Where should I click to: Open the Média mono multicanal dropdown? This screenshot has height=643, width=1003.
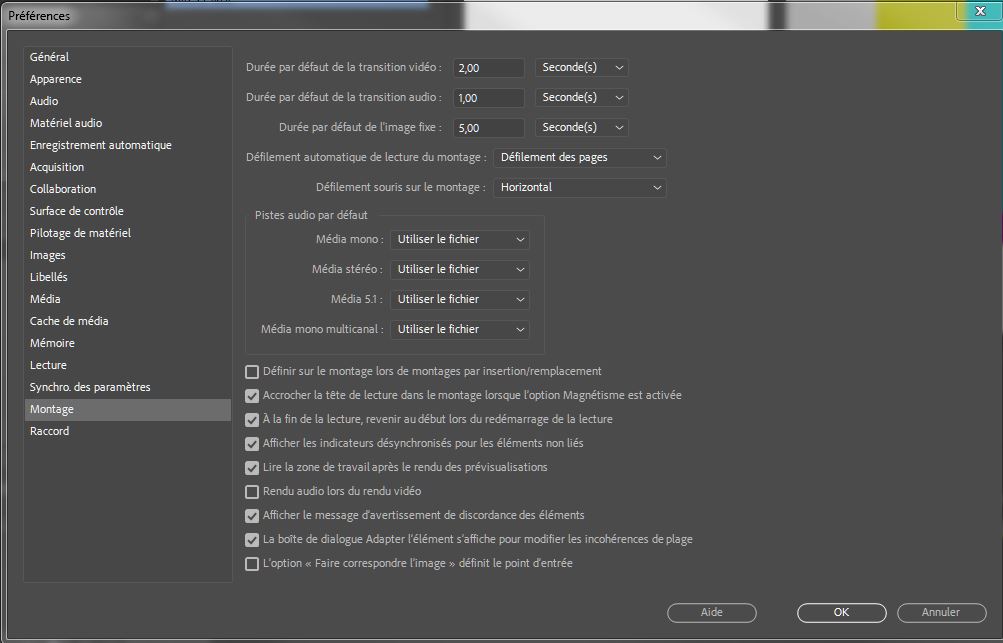pyautogui.click(x=460, y=329)
